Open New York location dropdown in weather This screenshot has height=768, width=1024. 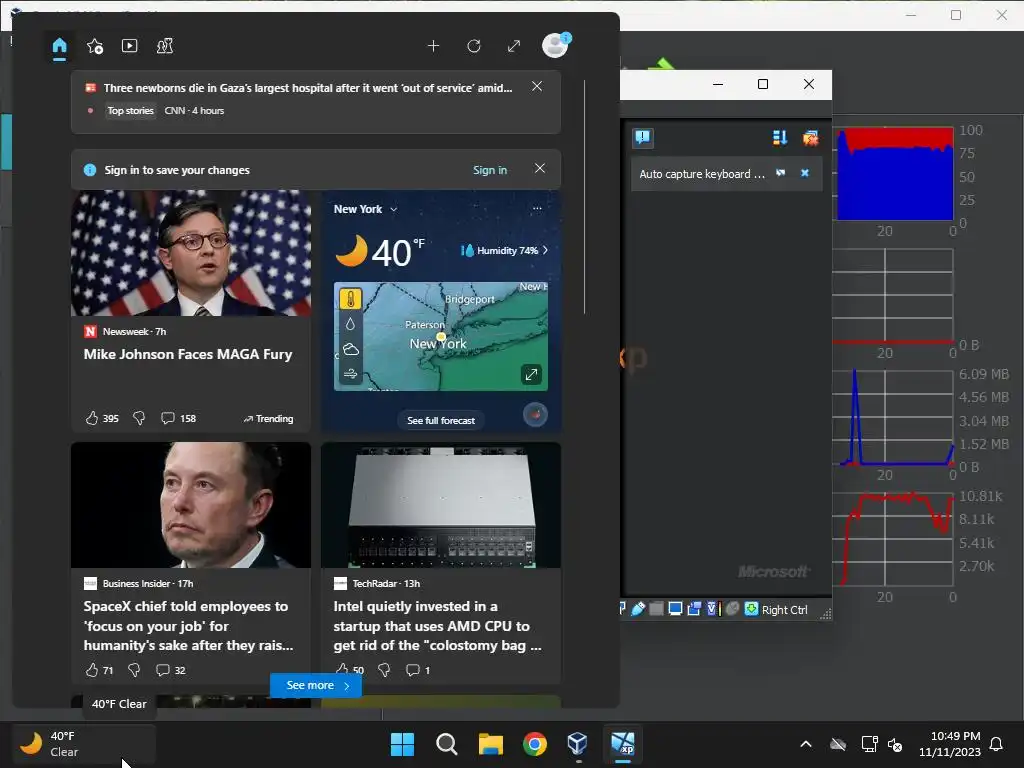[x=366, y=209]
